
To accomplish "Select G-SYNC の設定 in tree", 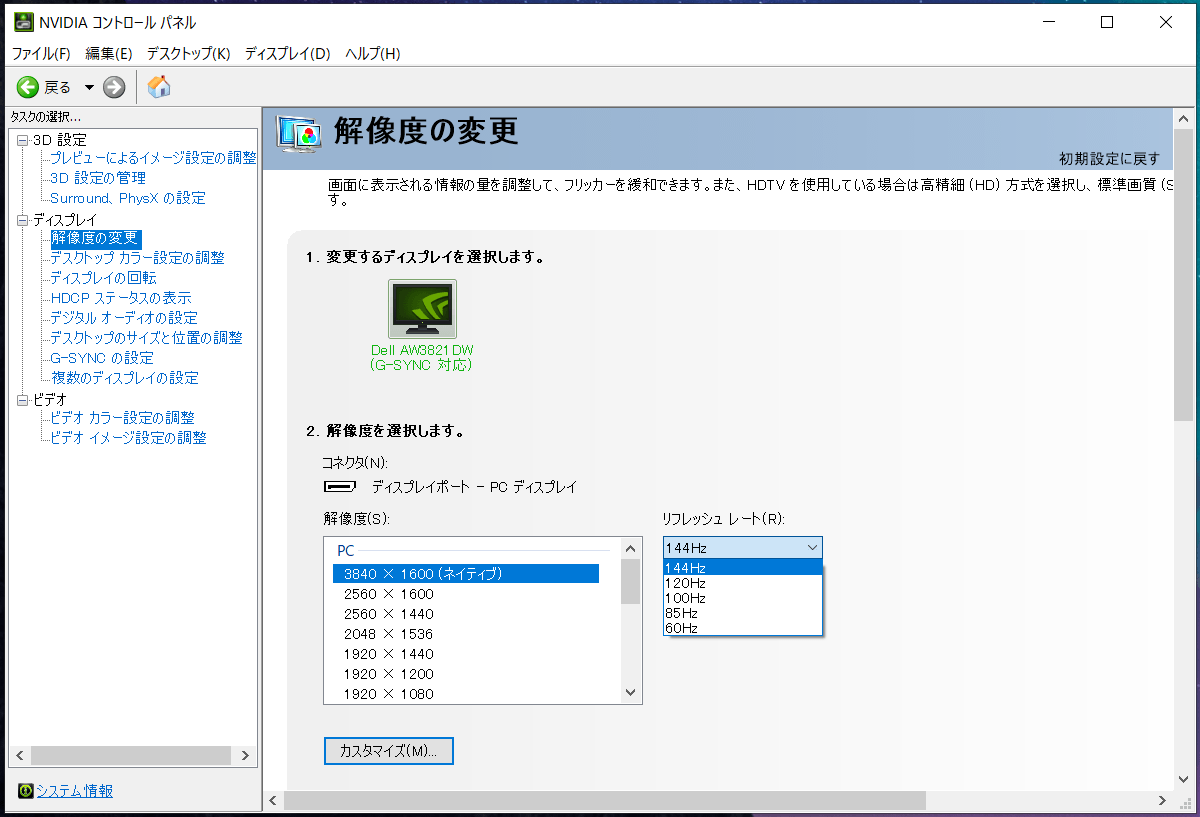I will [102, 358].
